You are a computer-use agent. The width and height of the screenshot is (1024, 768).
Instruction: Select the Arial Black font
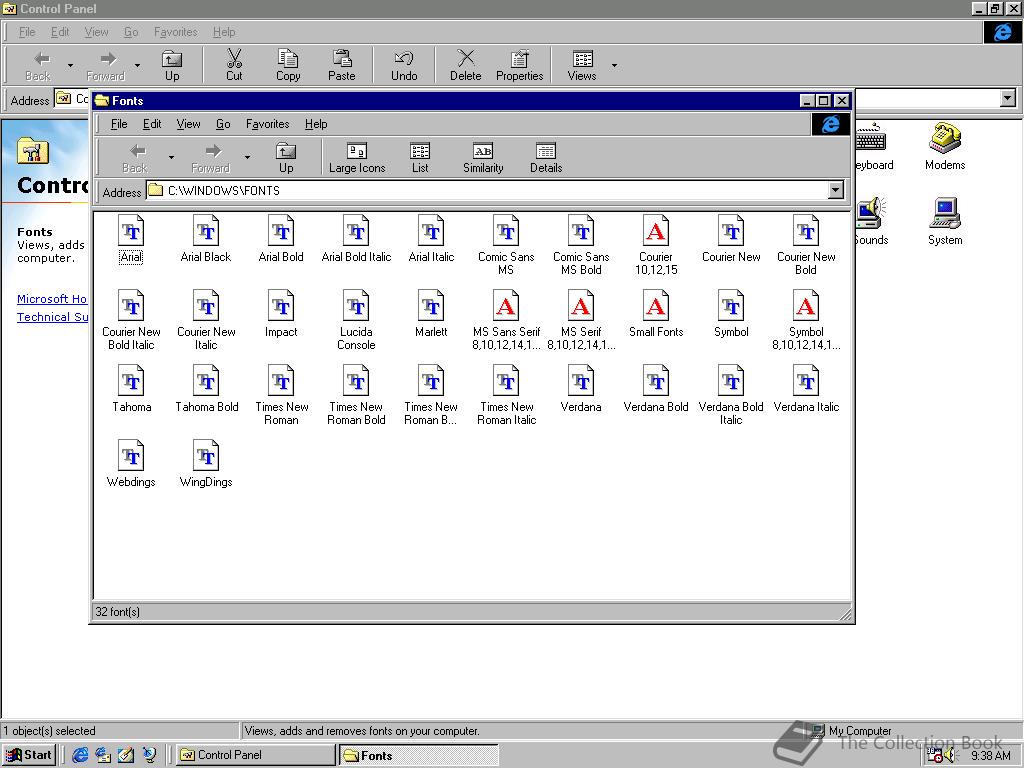206,239
